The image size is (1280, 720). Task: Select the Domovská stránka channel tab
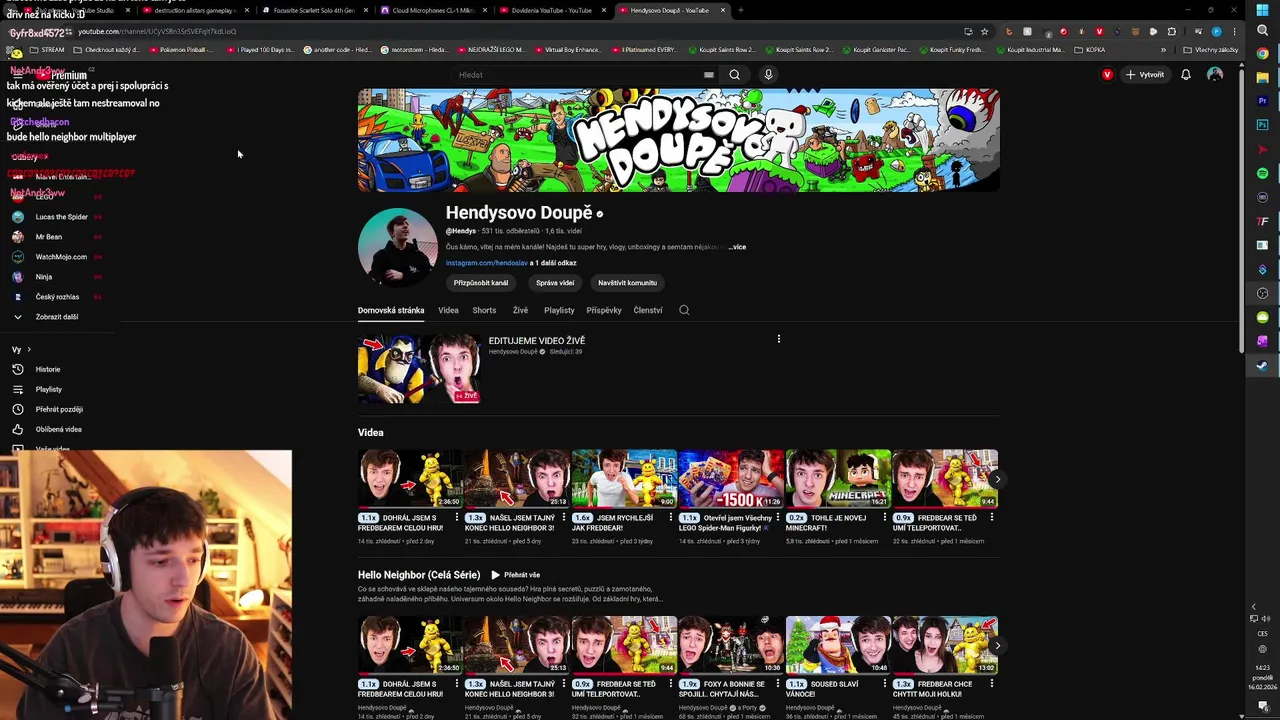391,310
